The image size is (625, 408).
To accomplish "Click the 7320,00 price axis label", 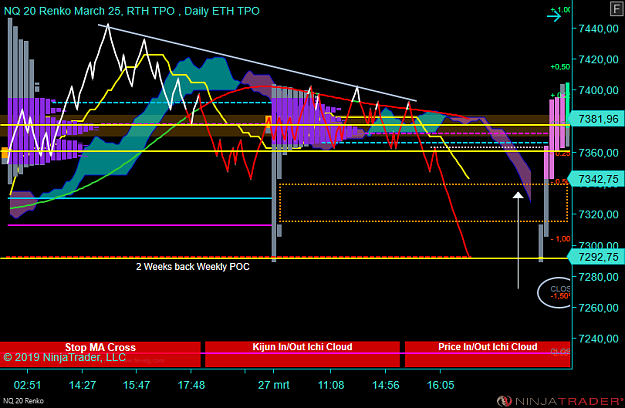I will coord(598,214).
